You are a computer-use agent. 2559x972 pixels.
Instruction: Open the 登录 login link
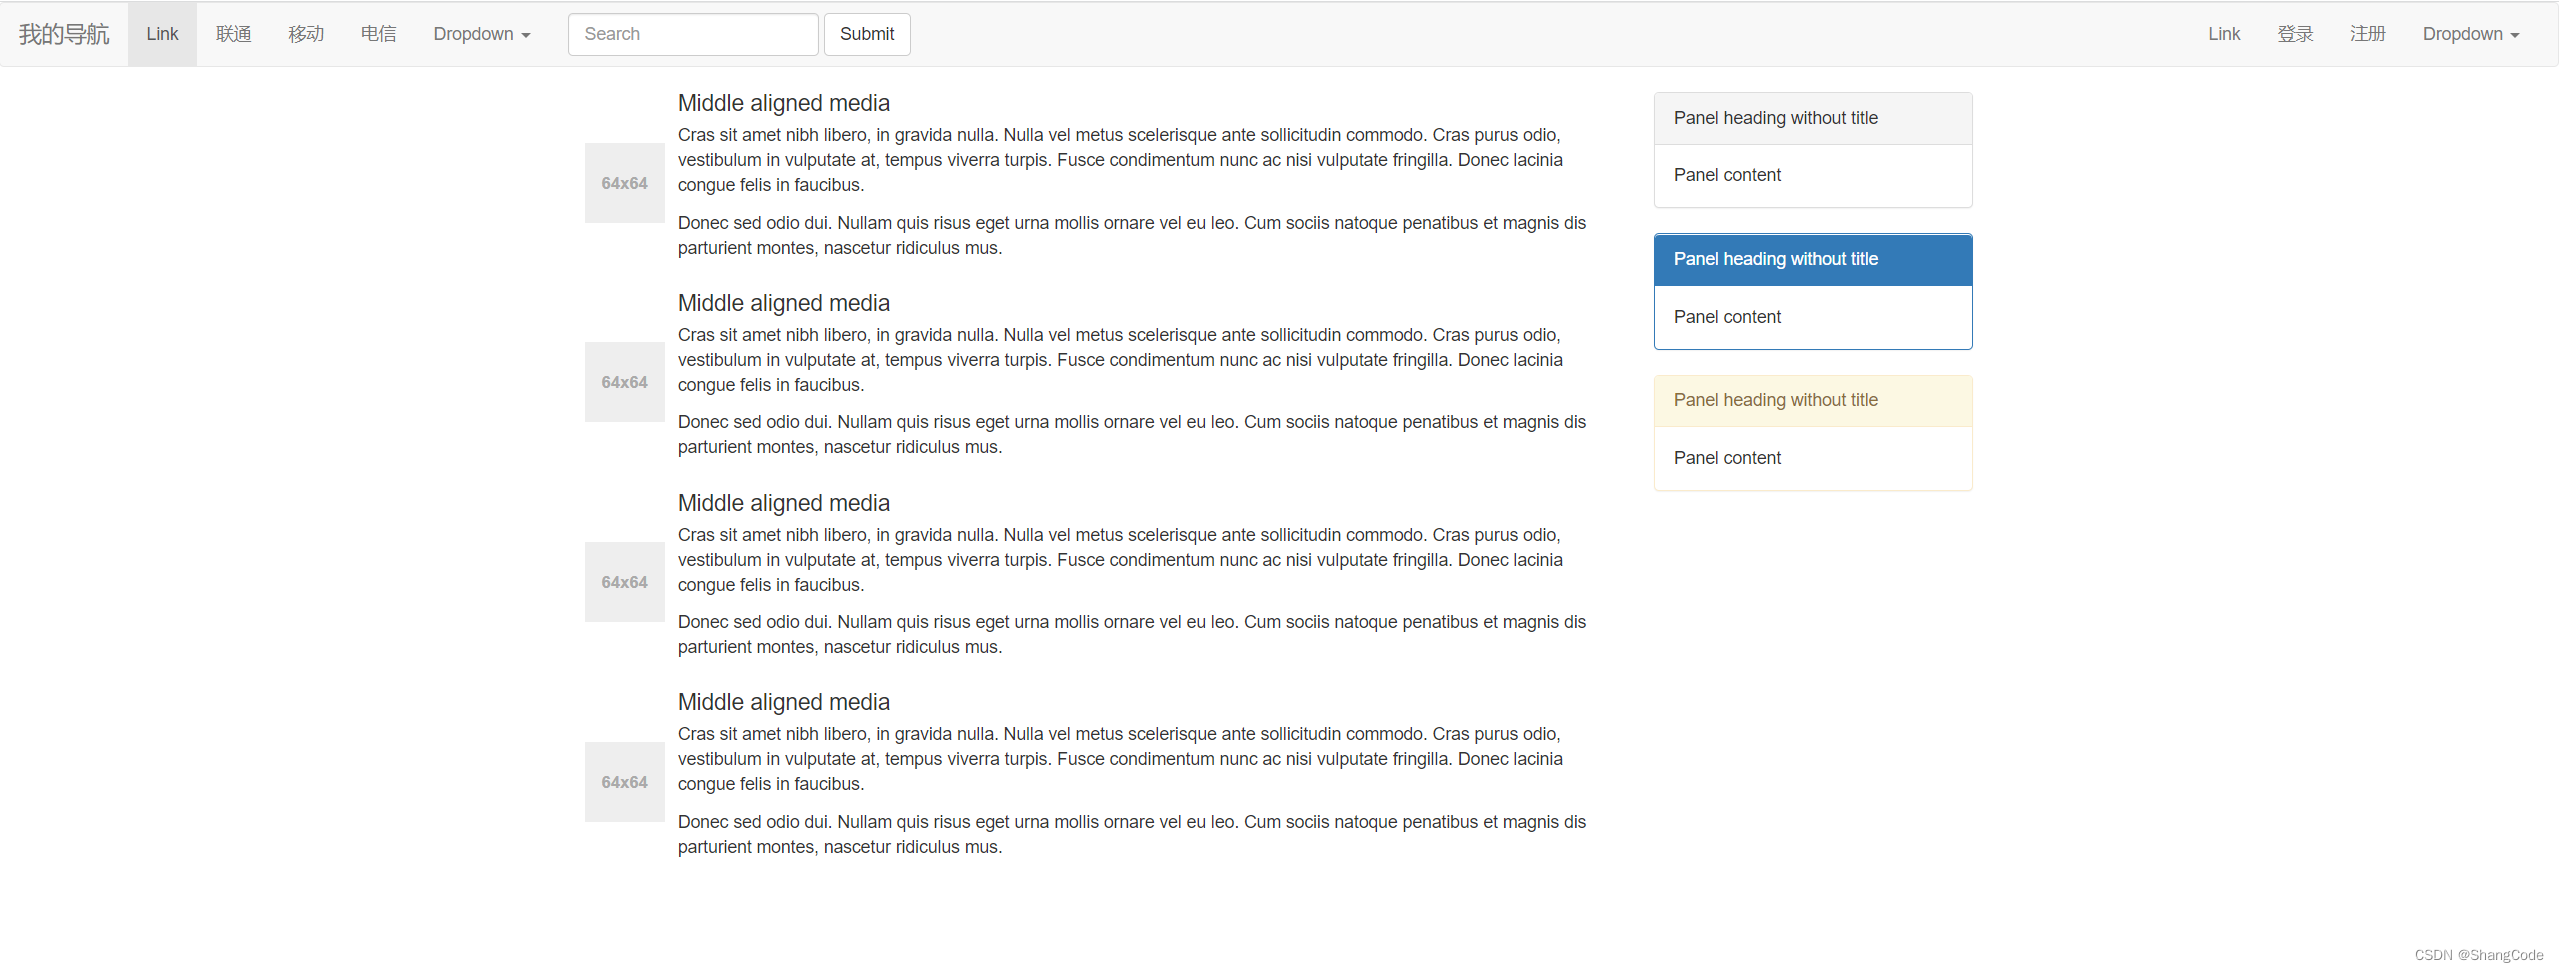(x=2295, y=34)
